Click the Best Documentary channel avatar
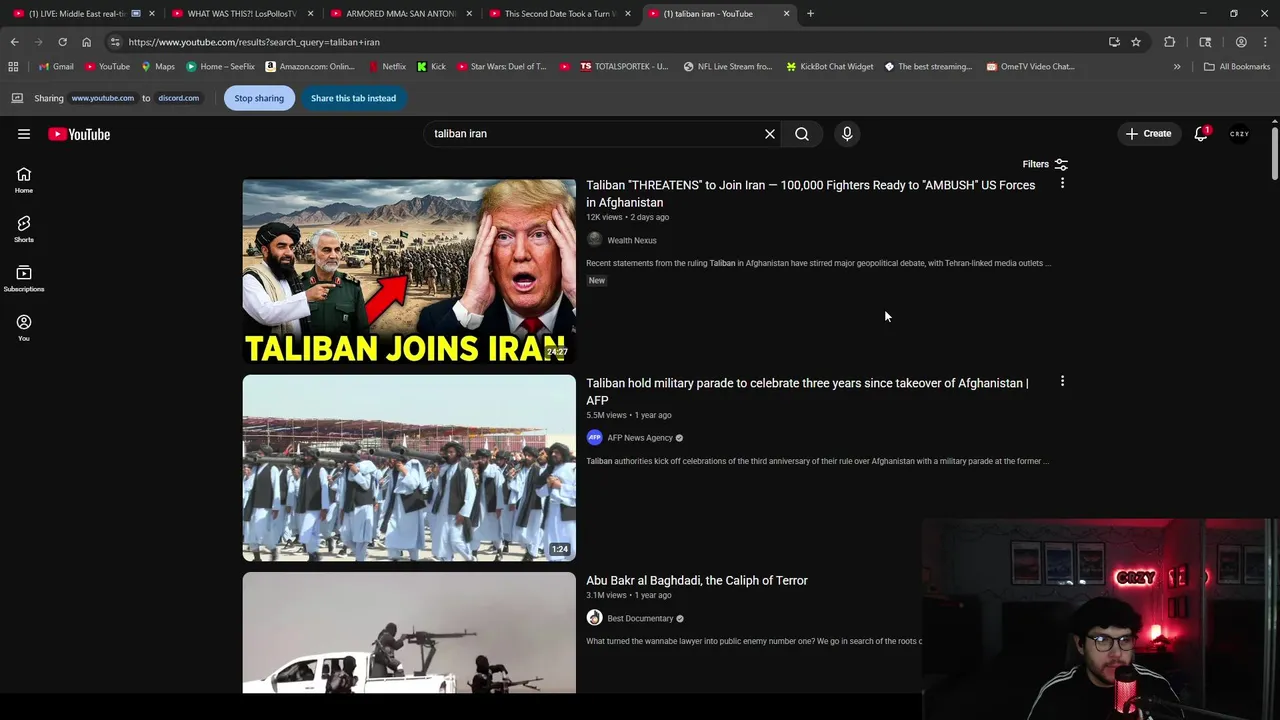Image resolution: width=1280 pixels, height=720 pixels. coord(594,618)
